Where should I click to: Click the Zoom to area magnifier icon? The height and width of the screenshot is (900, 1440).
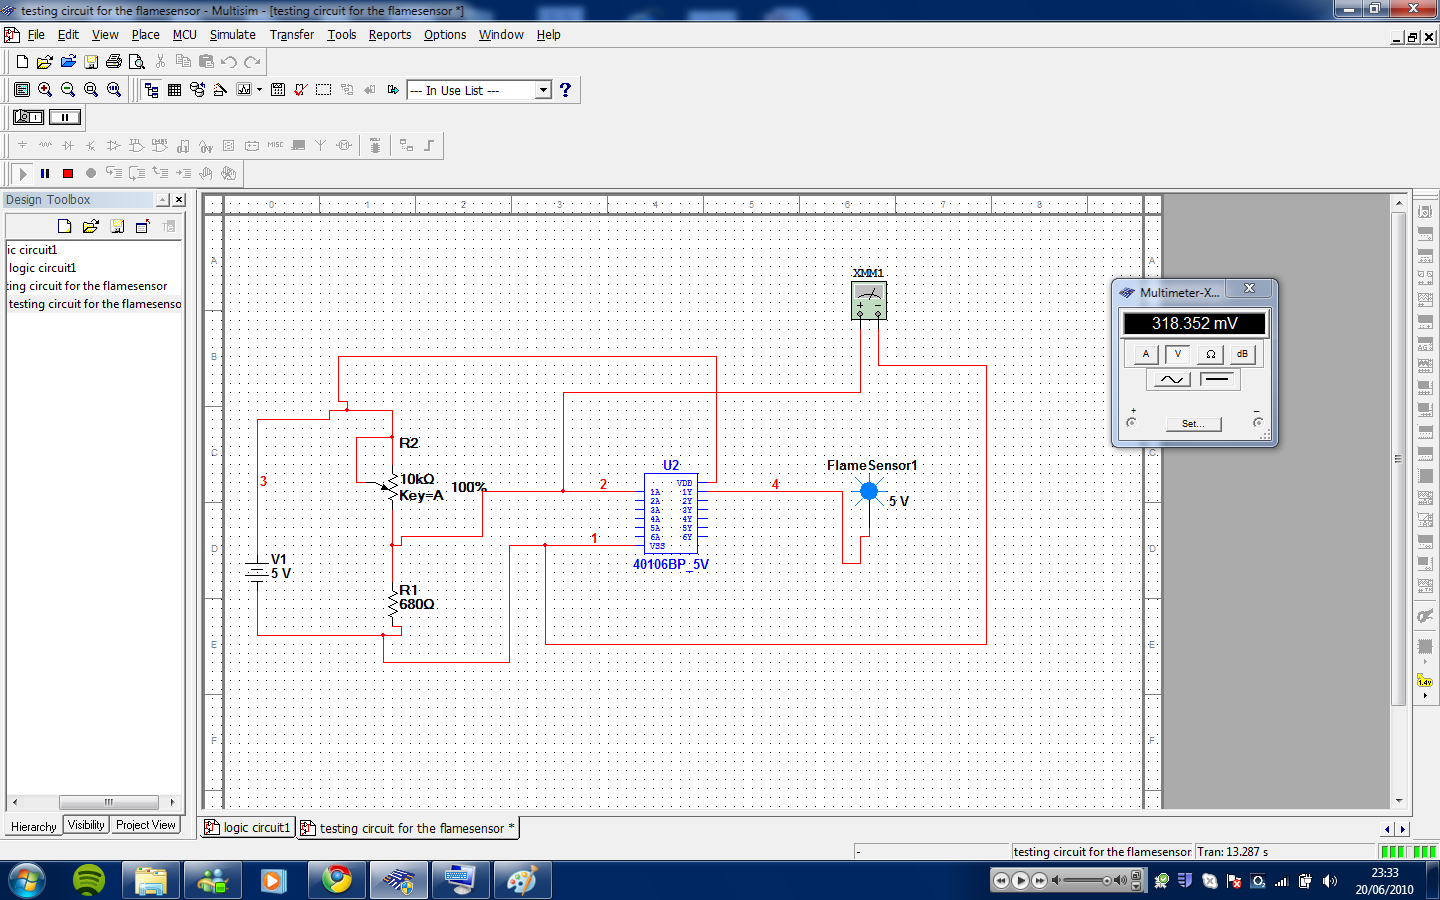pyautogui.click(x=91, y=90)
